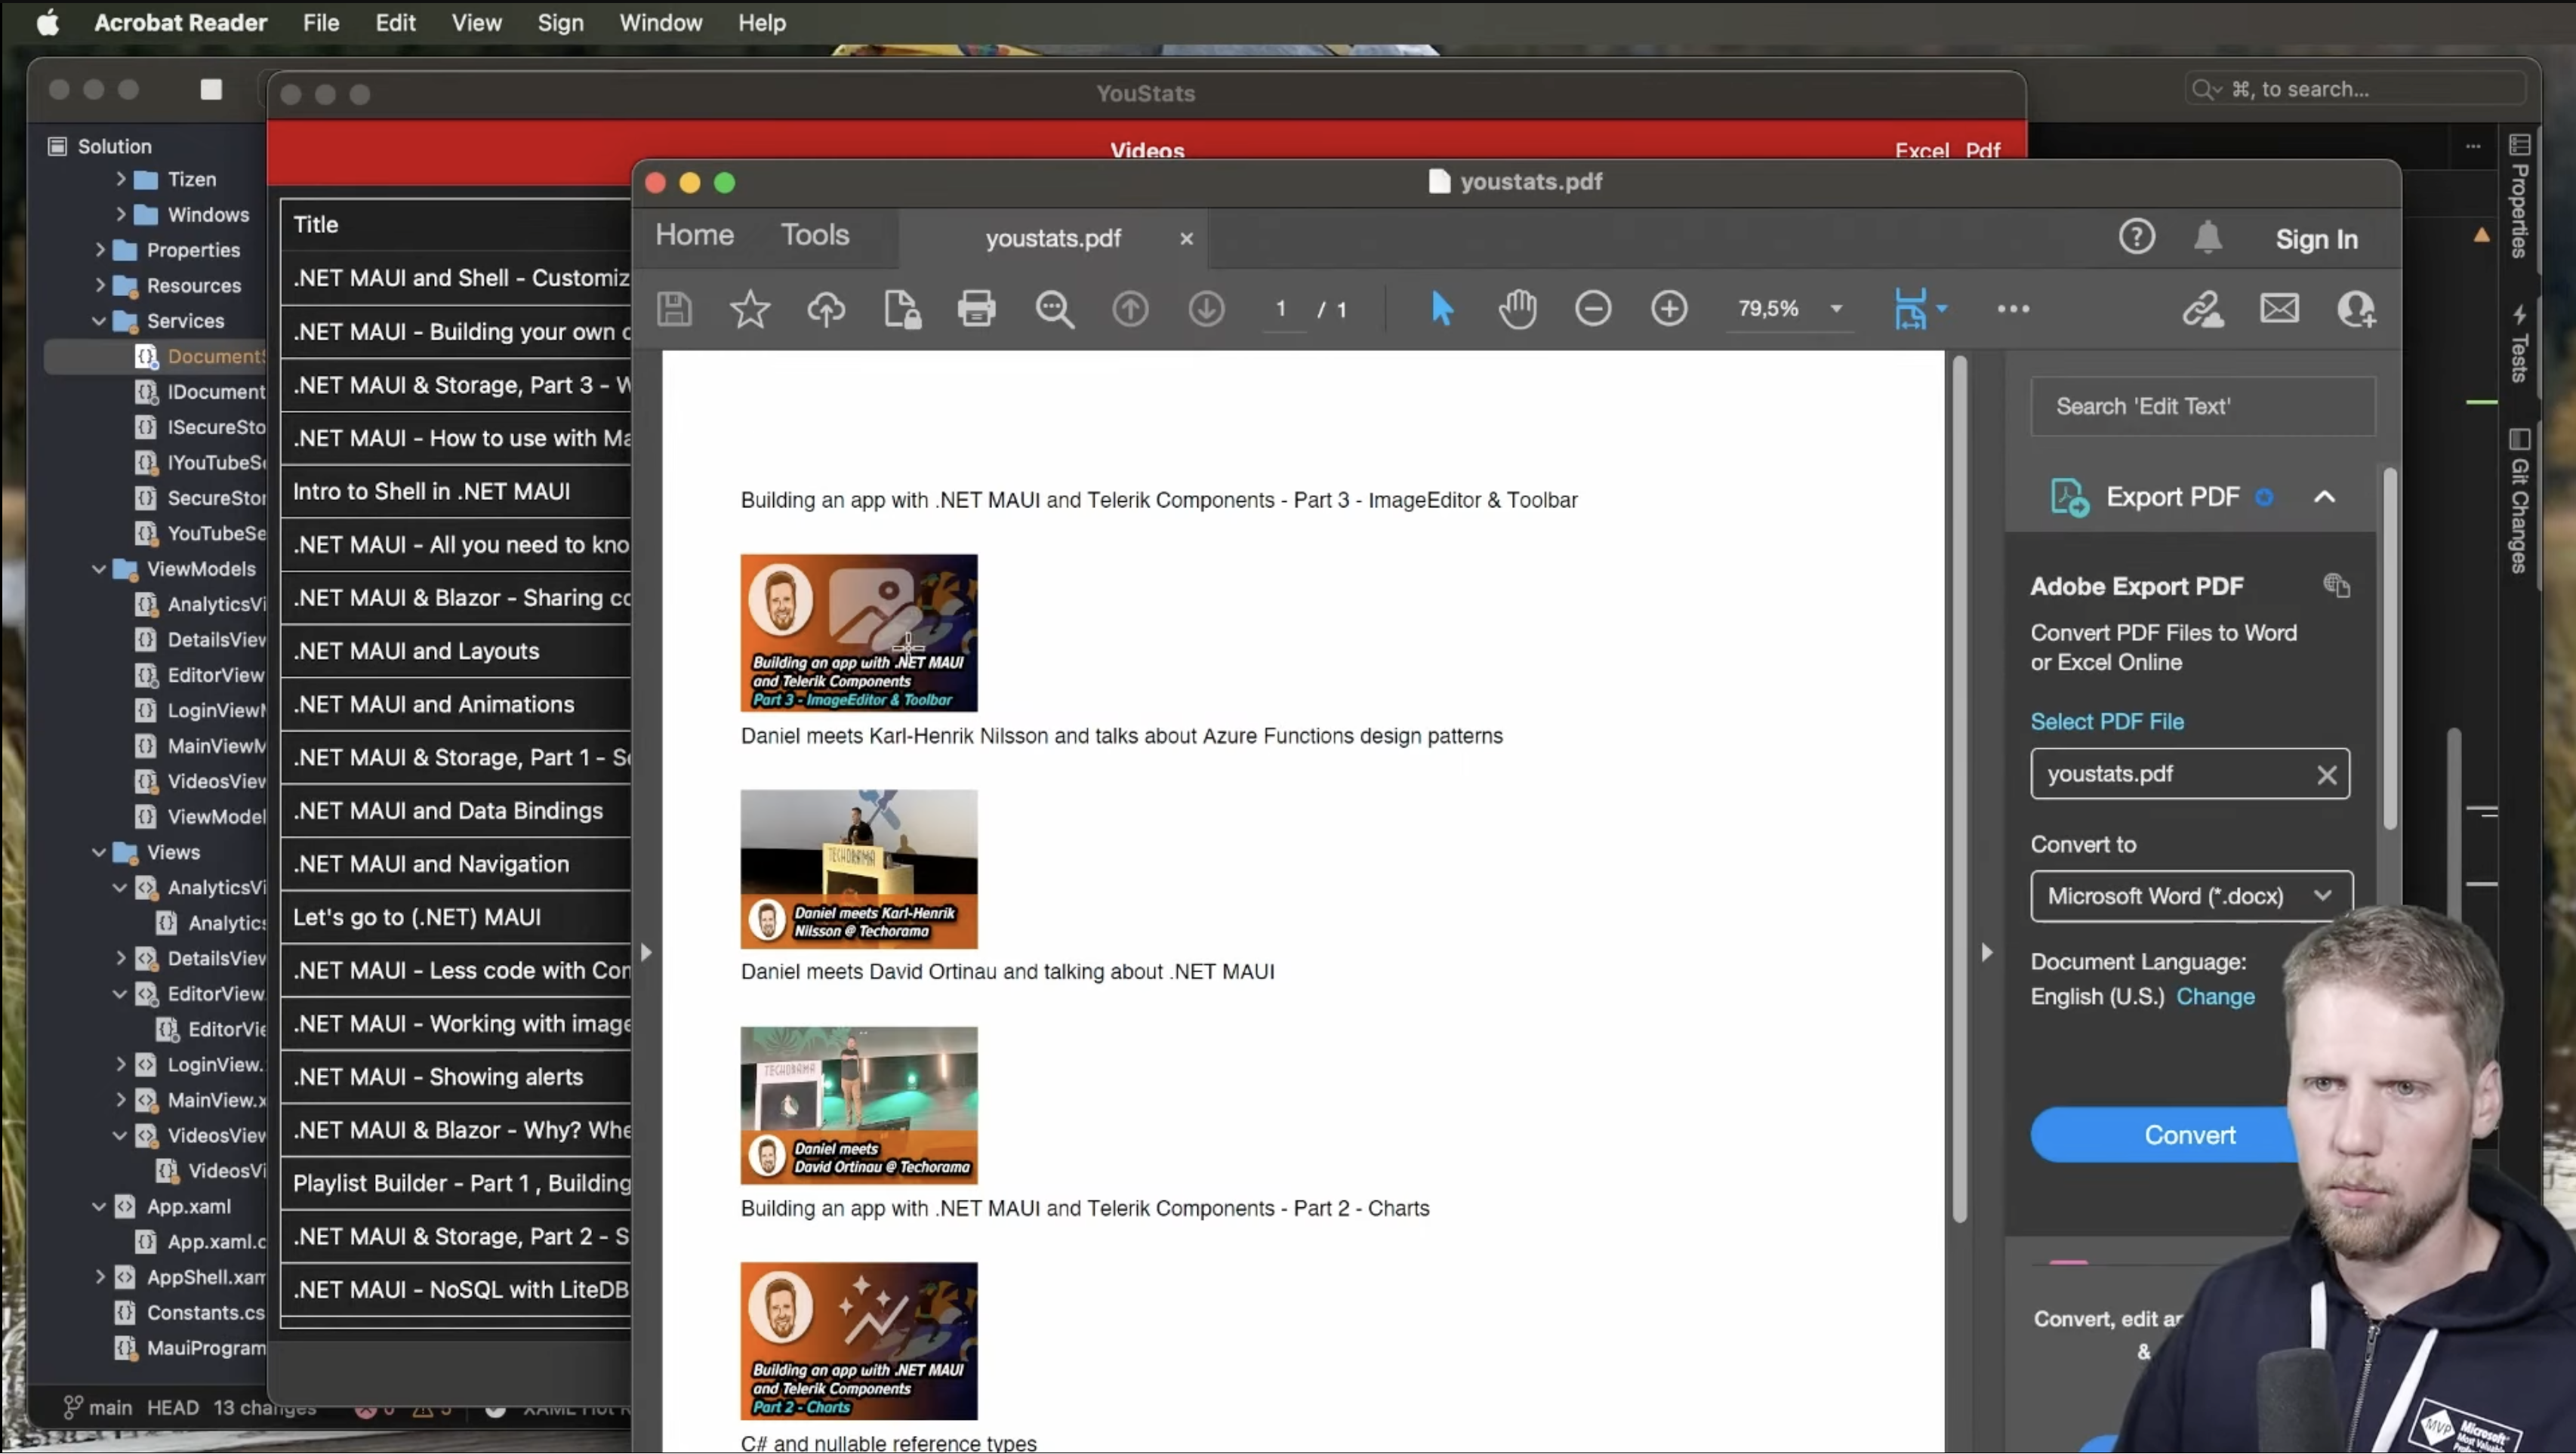Bookmark the file with the star icon

750,309
